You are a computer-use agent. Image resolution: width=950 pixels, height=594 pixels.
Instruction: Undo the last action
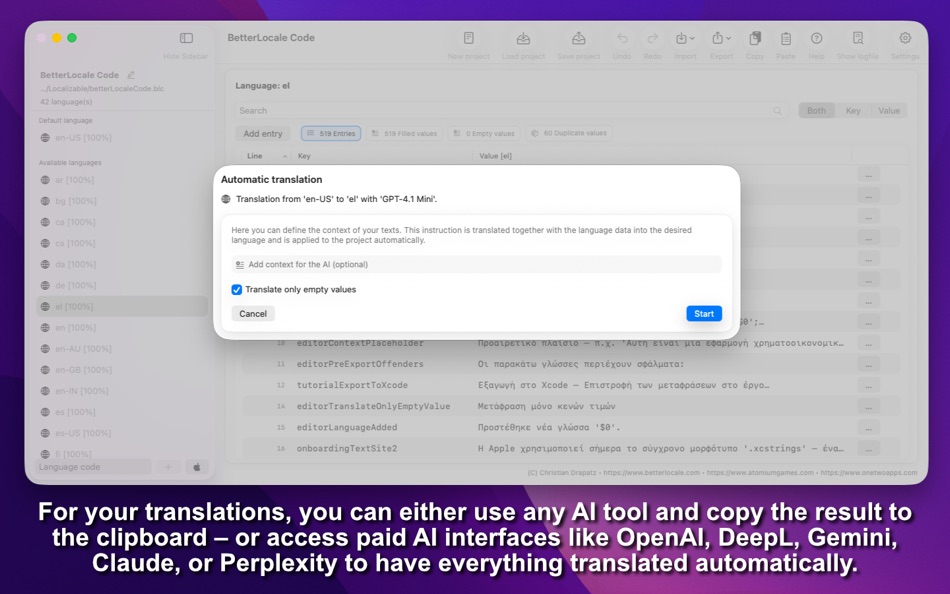click(622, 40)
